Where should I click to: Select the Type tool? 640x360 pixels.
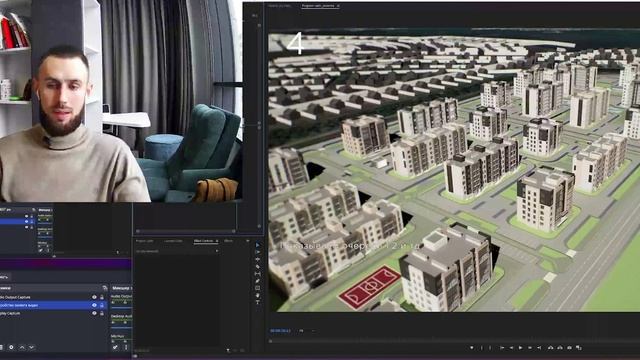258,302
